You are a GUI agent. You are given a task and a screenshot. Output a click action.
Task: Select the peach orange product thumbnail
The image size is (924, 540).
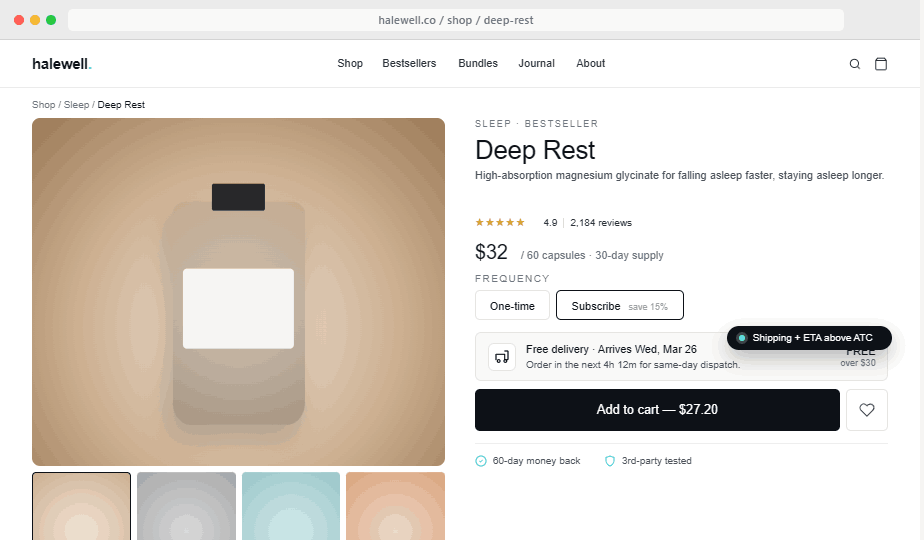tap(395, 506)
